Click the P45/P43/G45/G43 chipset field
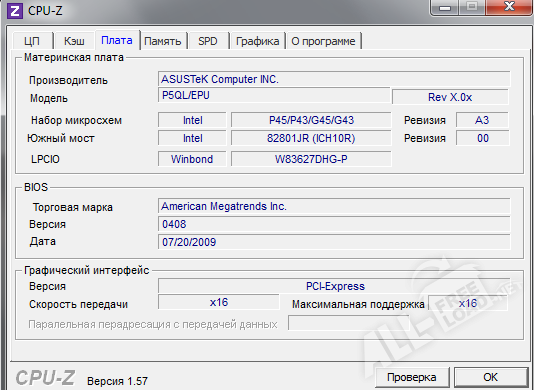534x390 pixels. click(x=311, y=120)
